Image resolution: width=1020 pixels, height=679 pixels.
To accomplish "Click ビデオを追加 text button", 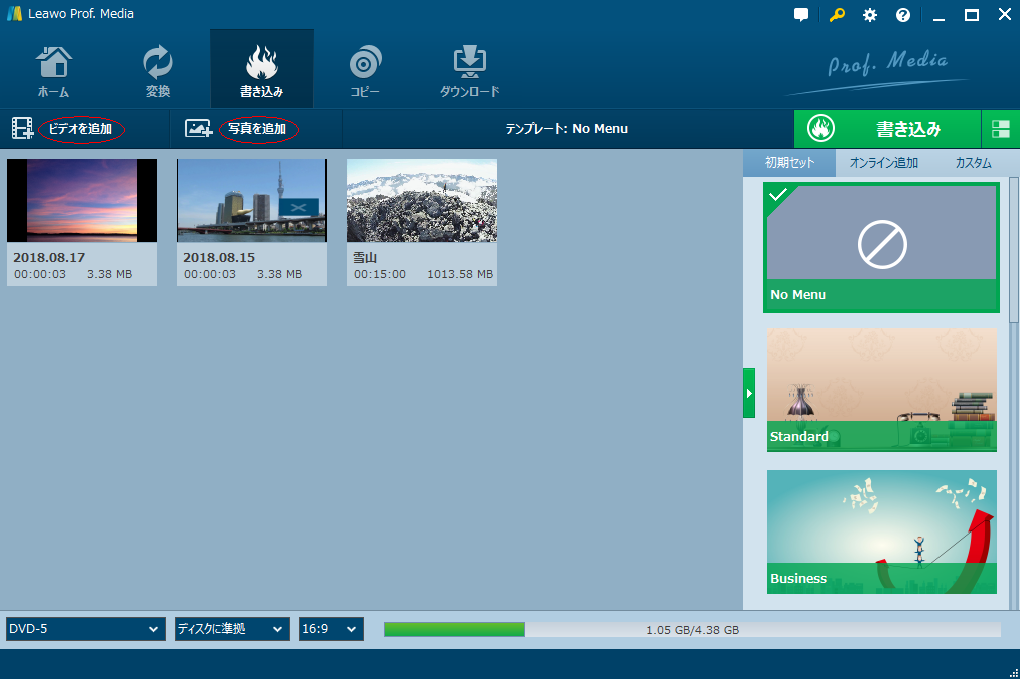I will click(81, 129).
